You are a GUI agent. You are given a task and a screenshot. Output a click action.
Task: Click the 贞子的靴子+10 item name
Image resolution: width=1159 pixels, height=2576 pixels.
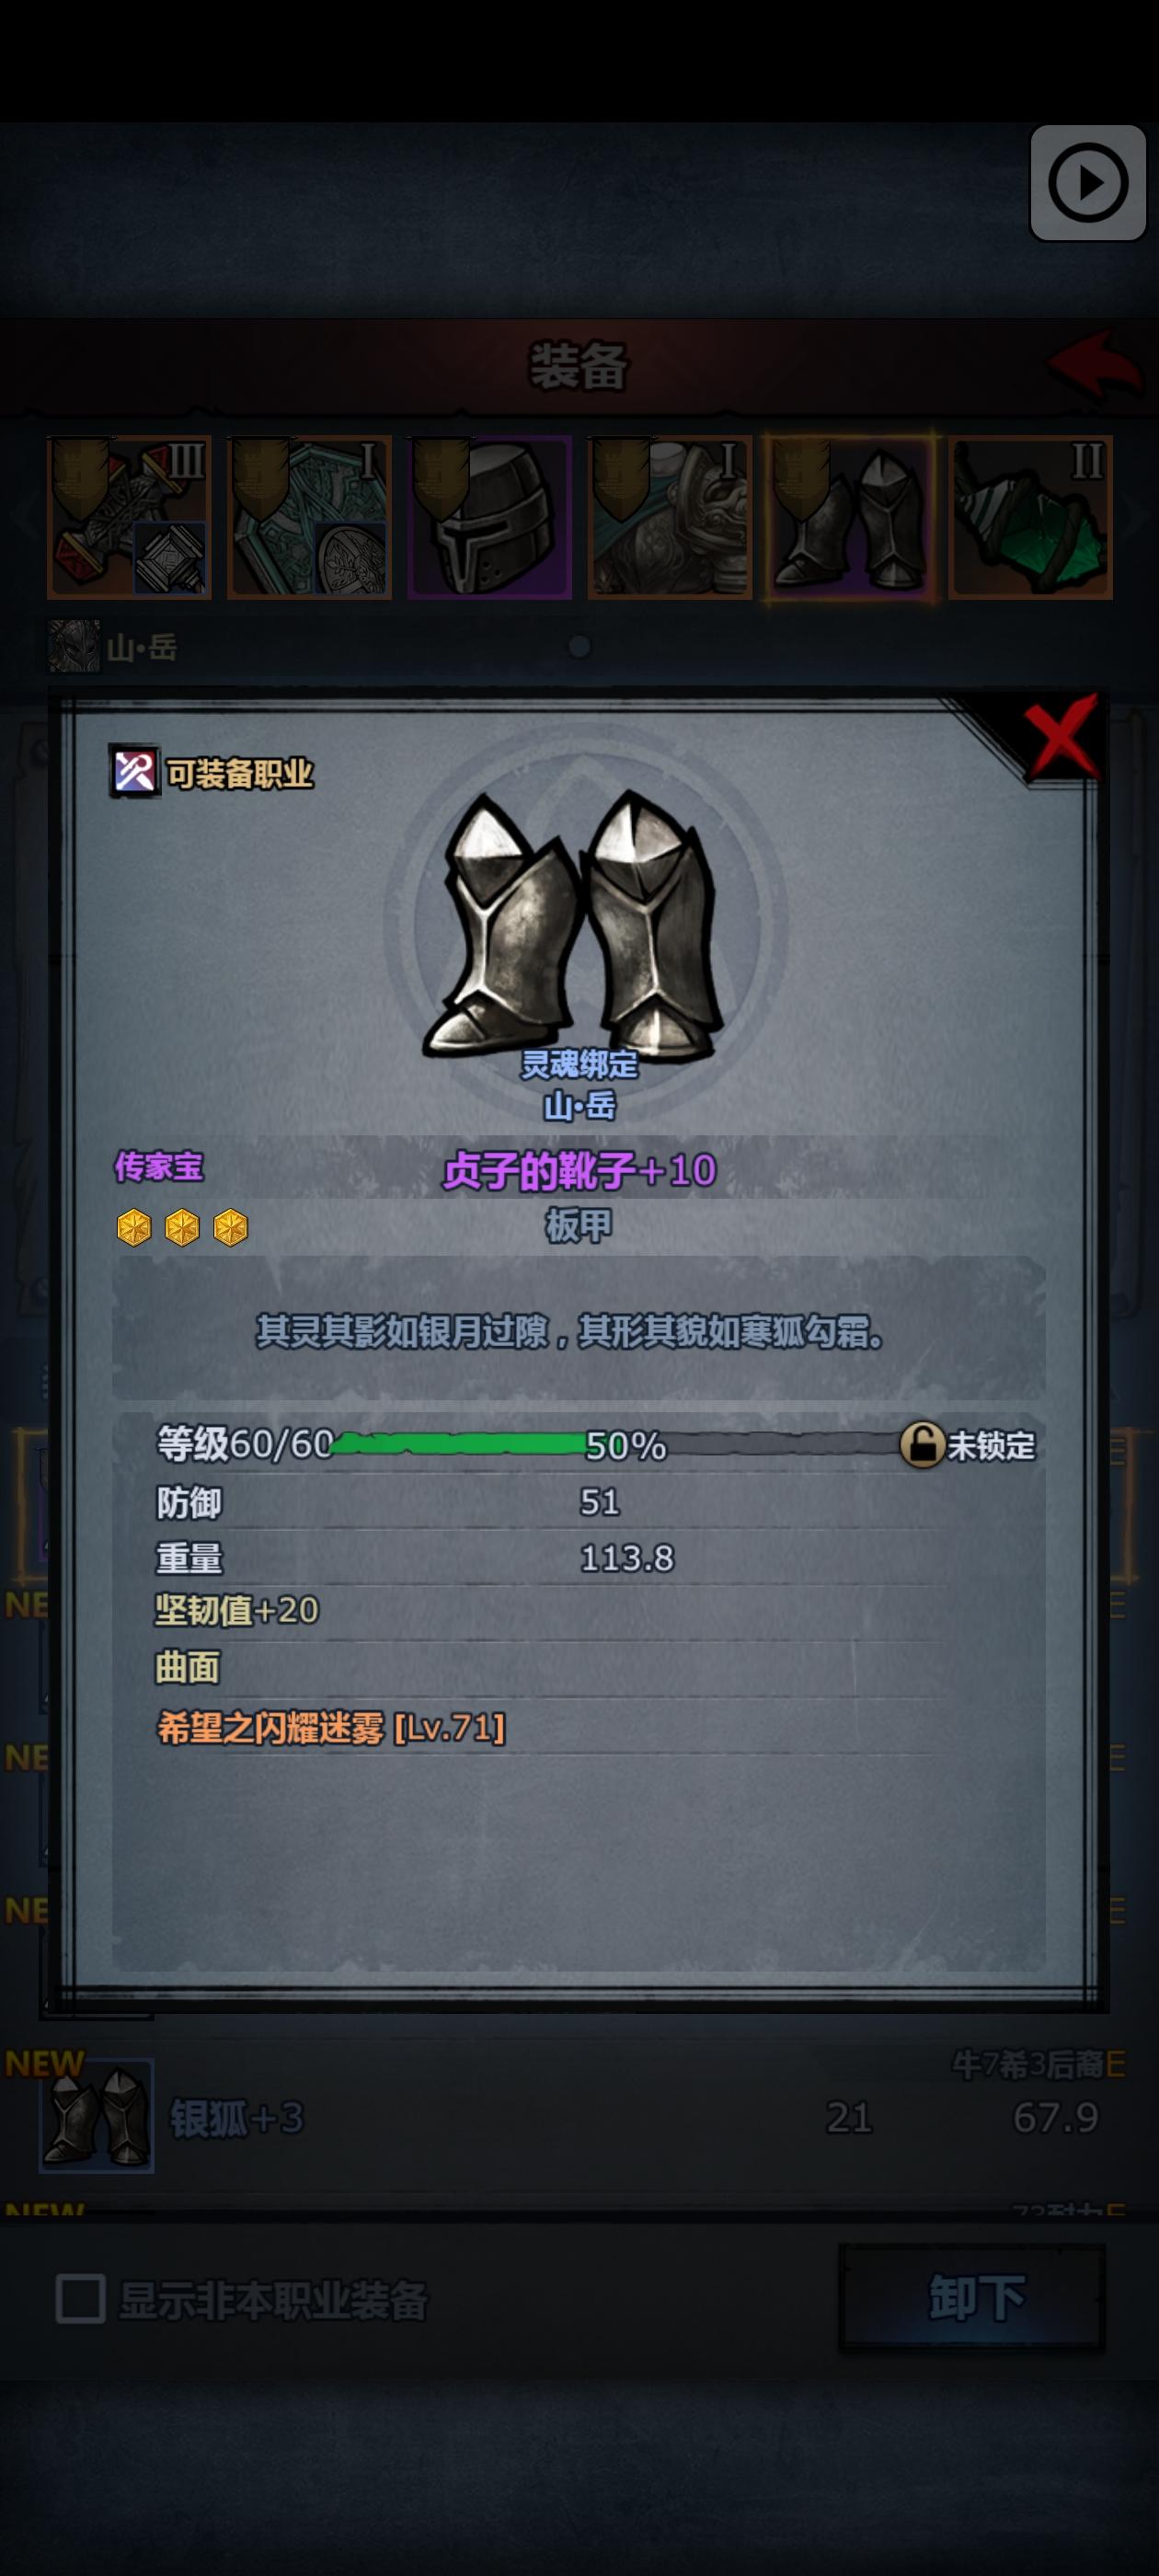tap(579, 1170)
